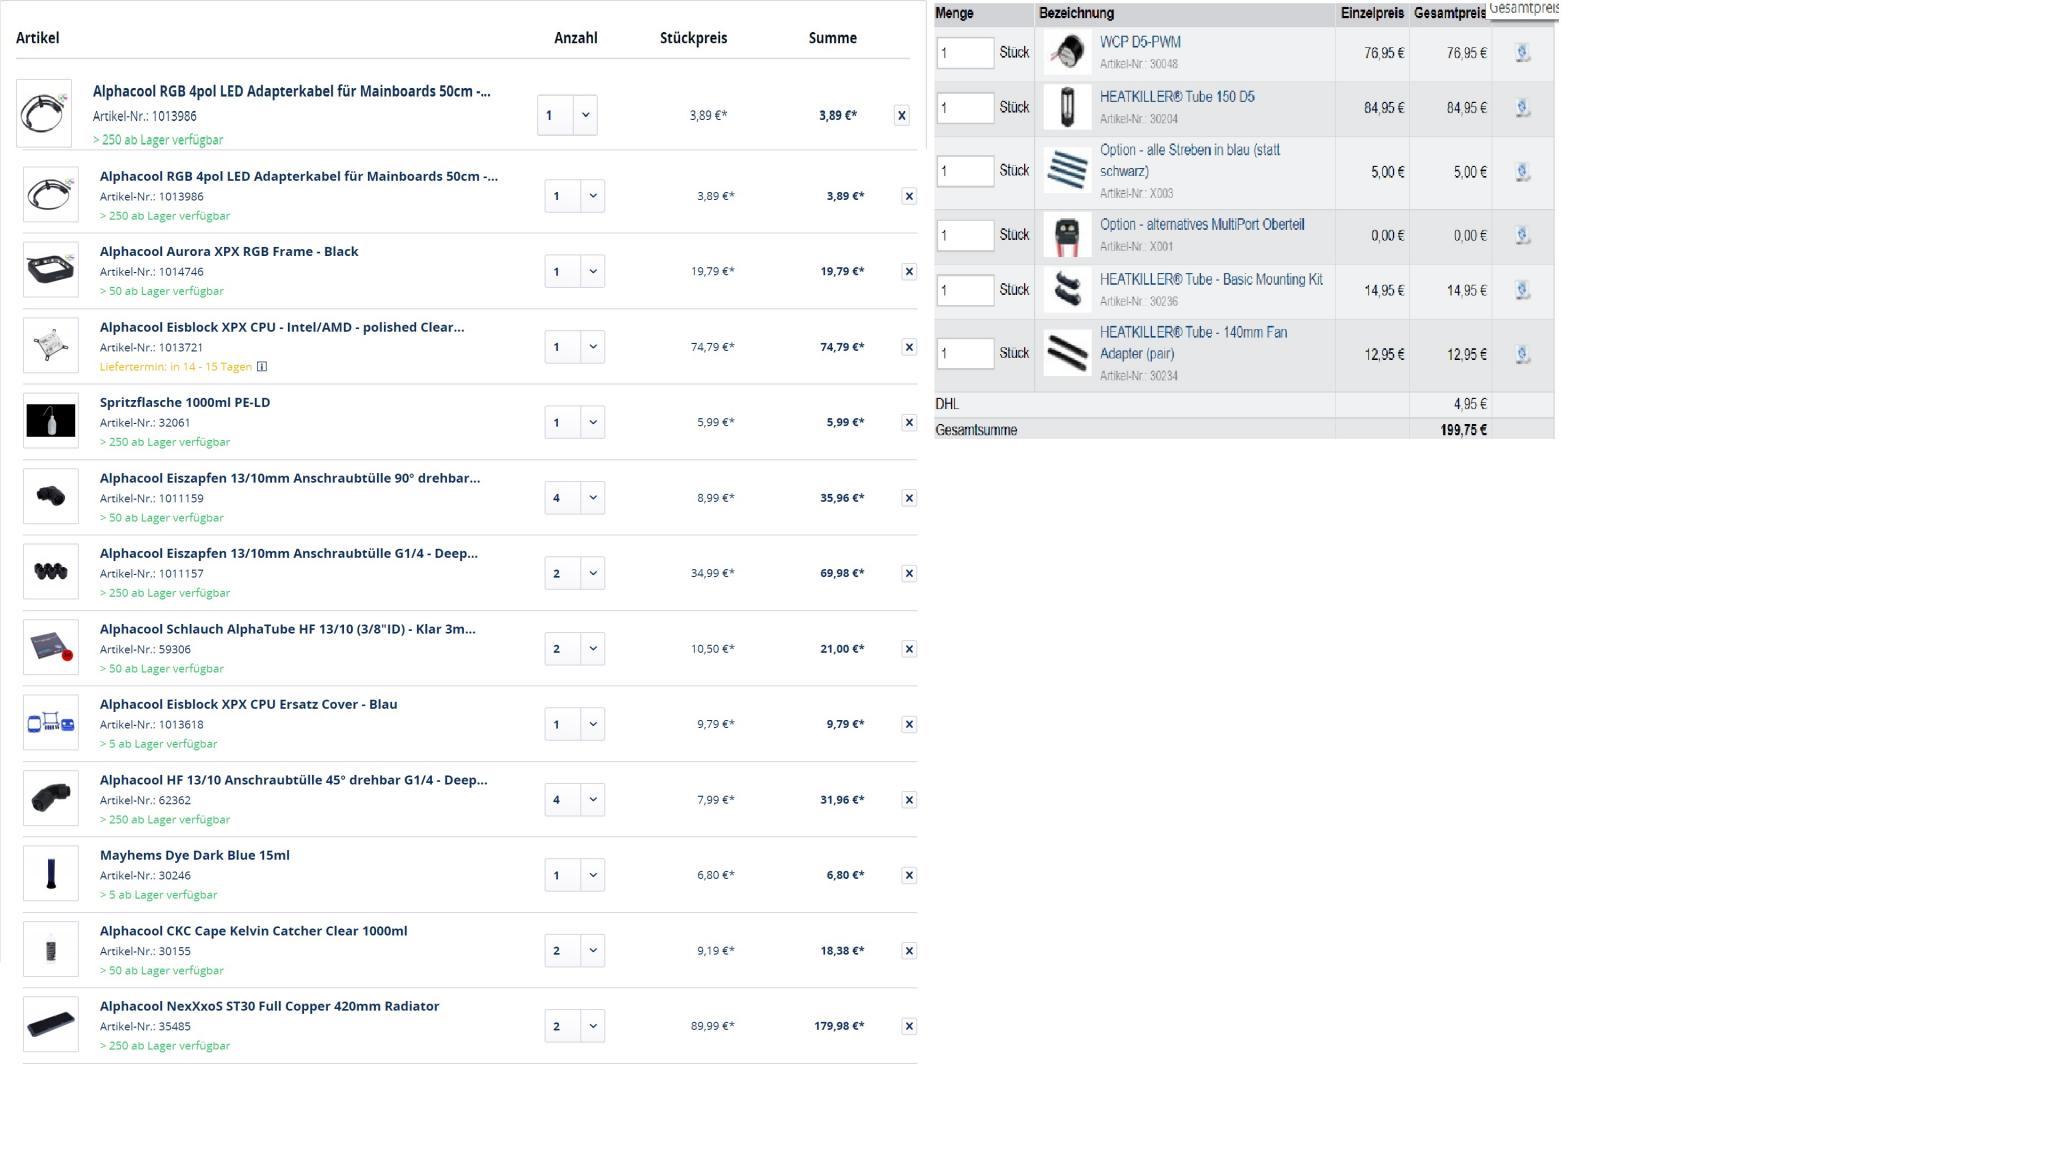Change quantity of AlphaTube HF 13/10 Schlauch

[592, 649]
